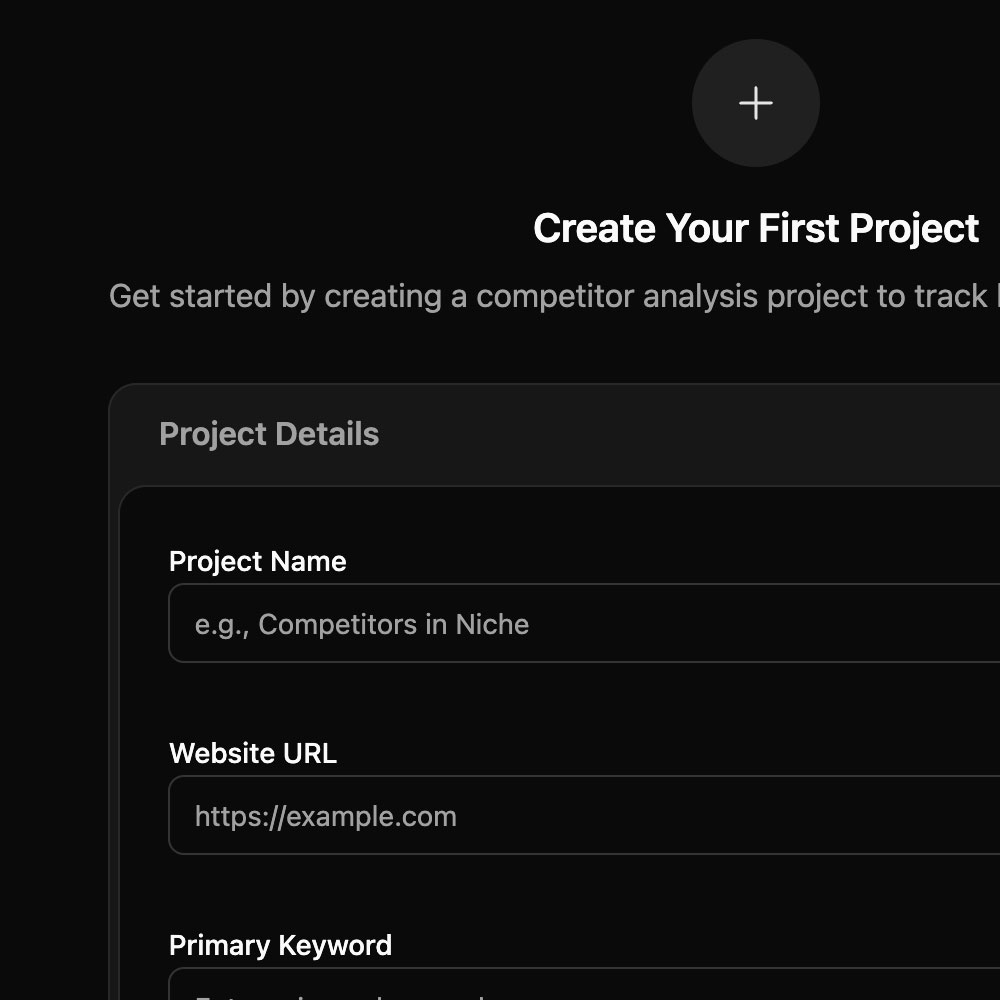Click the word "Project" in the main heading

pyautogui.click(x=914, y=229)
